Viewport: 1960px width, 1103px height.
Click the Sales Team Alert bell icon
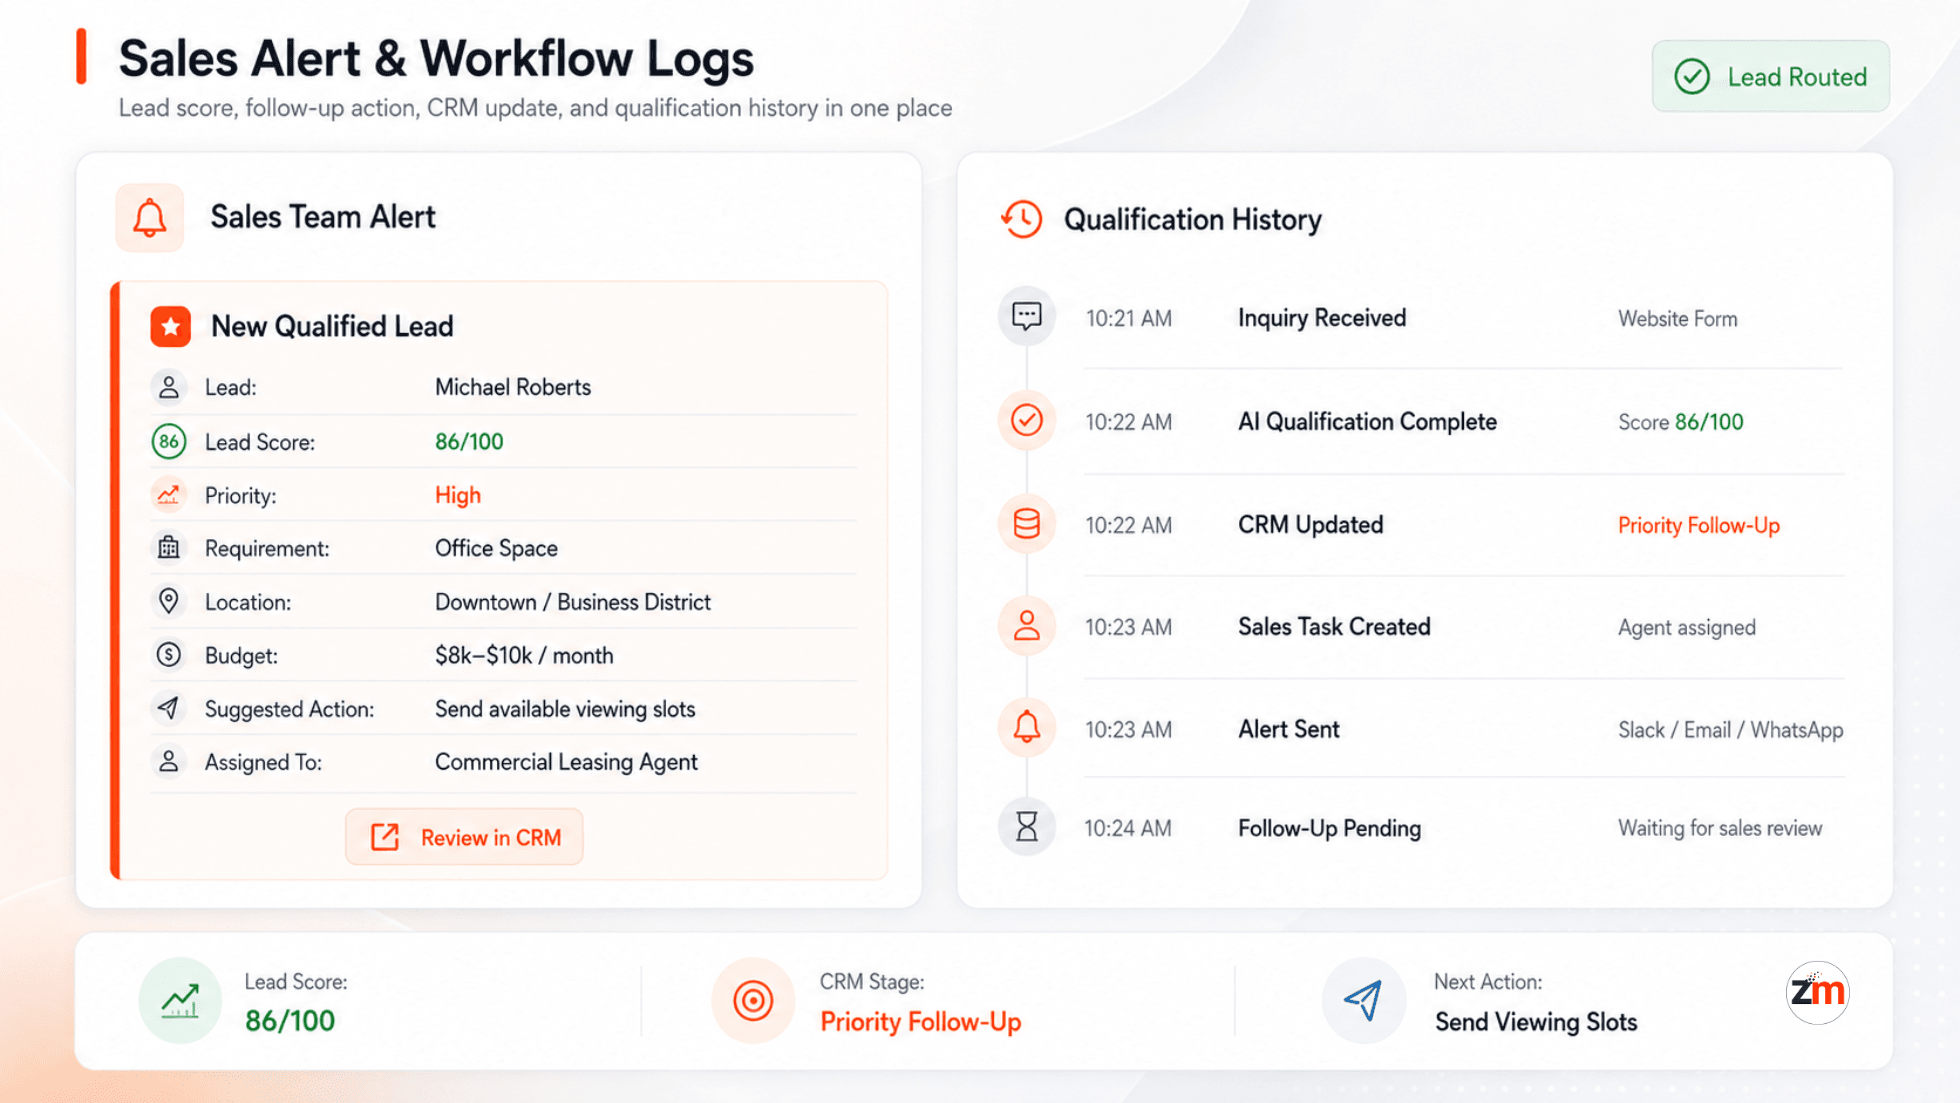(x=150, y=217)
